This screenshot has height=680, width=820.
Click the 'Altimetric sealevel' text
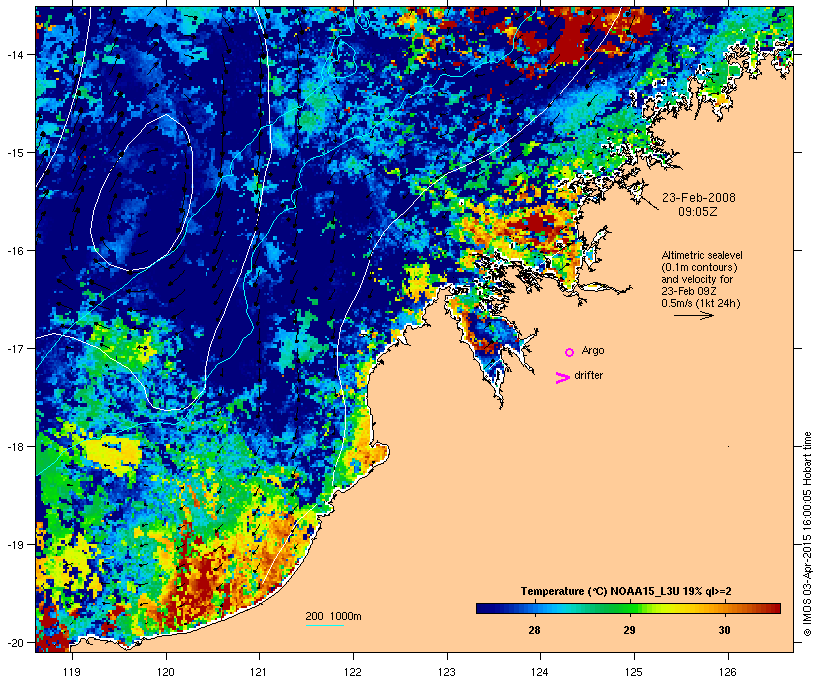[702, 255]
